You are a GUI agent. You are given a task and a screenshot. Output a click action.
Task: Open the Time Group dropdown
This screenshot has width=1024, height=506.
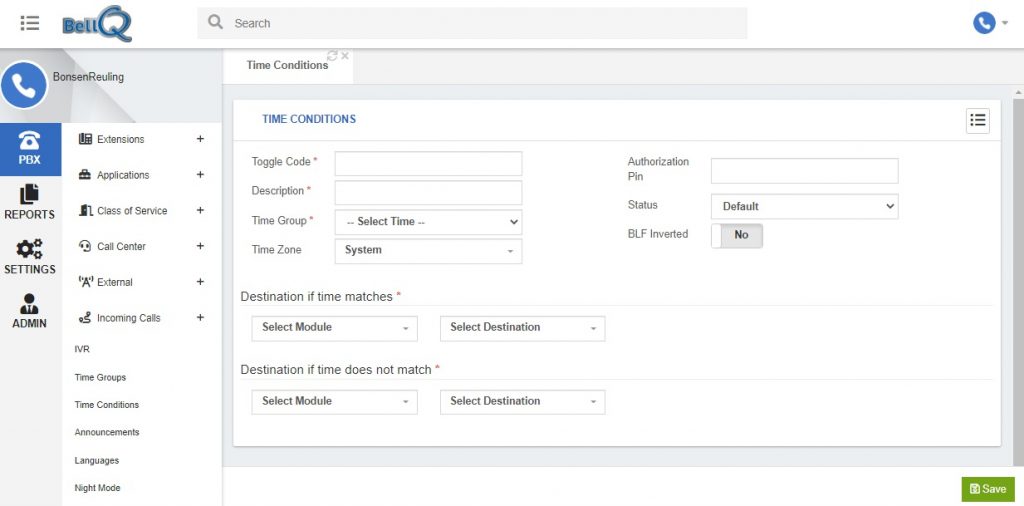tap(428, 222)
